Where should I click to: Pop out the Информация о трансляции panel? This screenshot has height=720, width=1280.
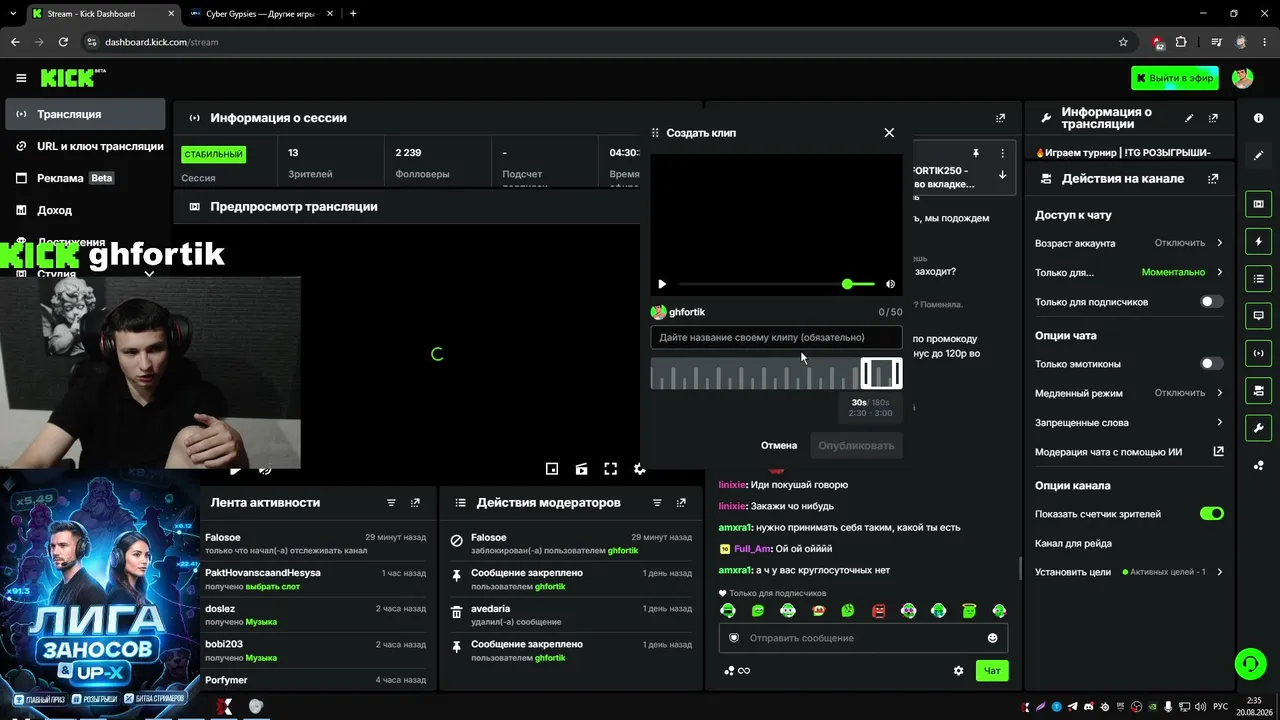[x=1214, y=118]
